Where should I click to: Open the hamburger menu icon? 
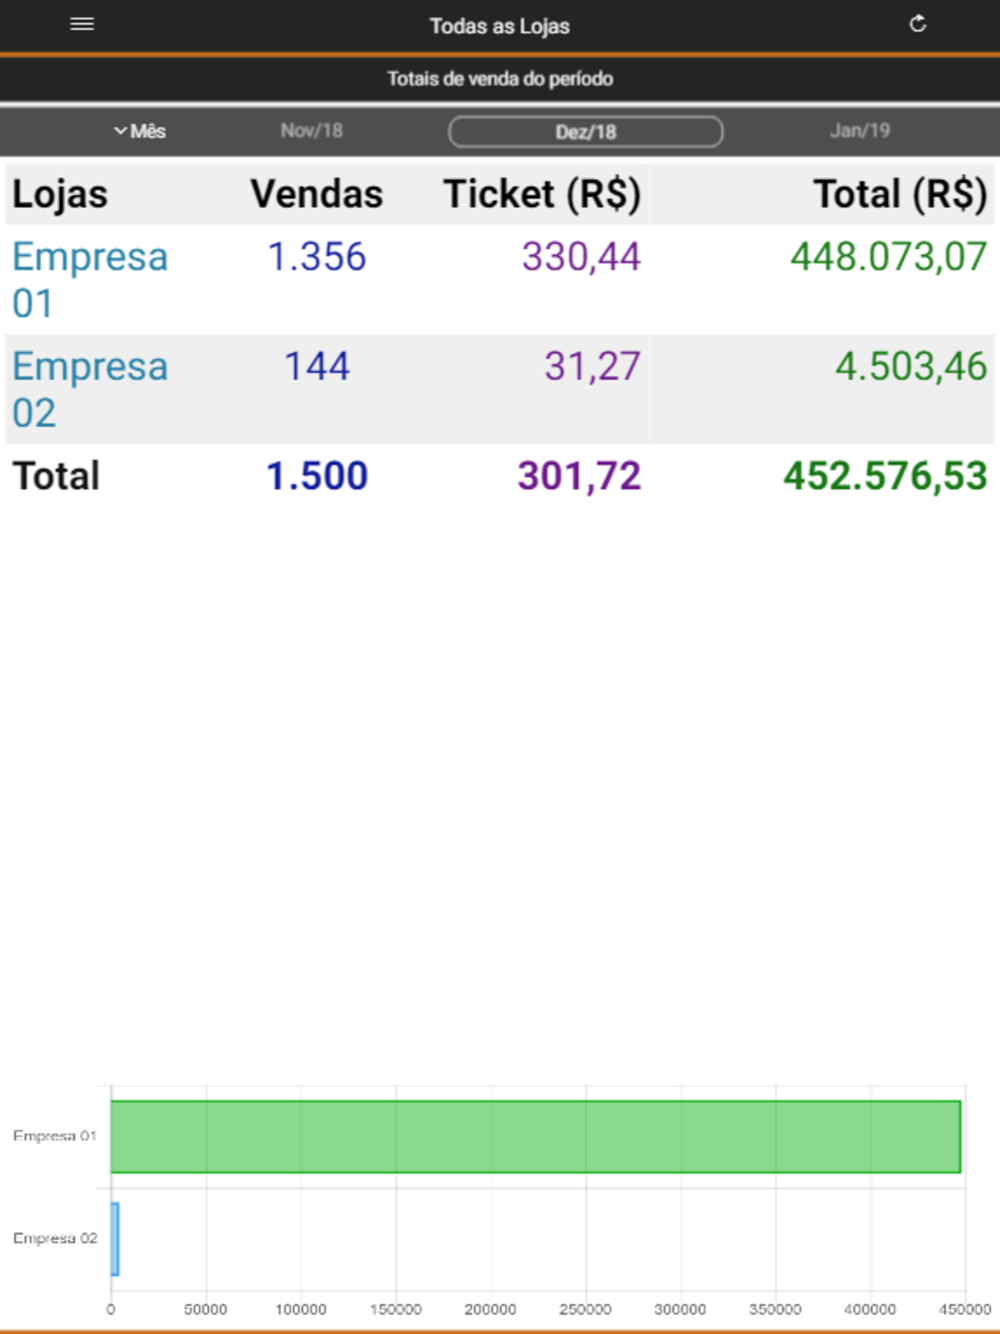82,24
